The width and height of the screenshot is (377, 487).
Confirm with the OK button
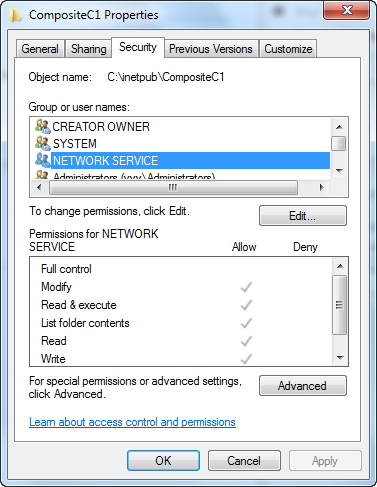163,461
